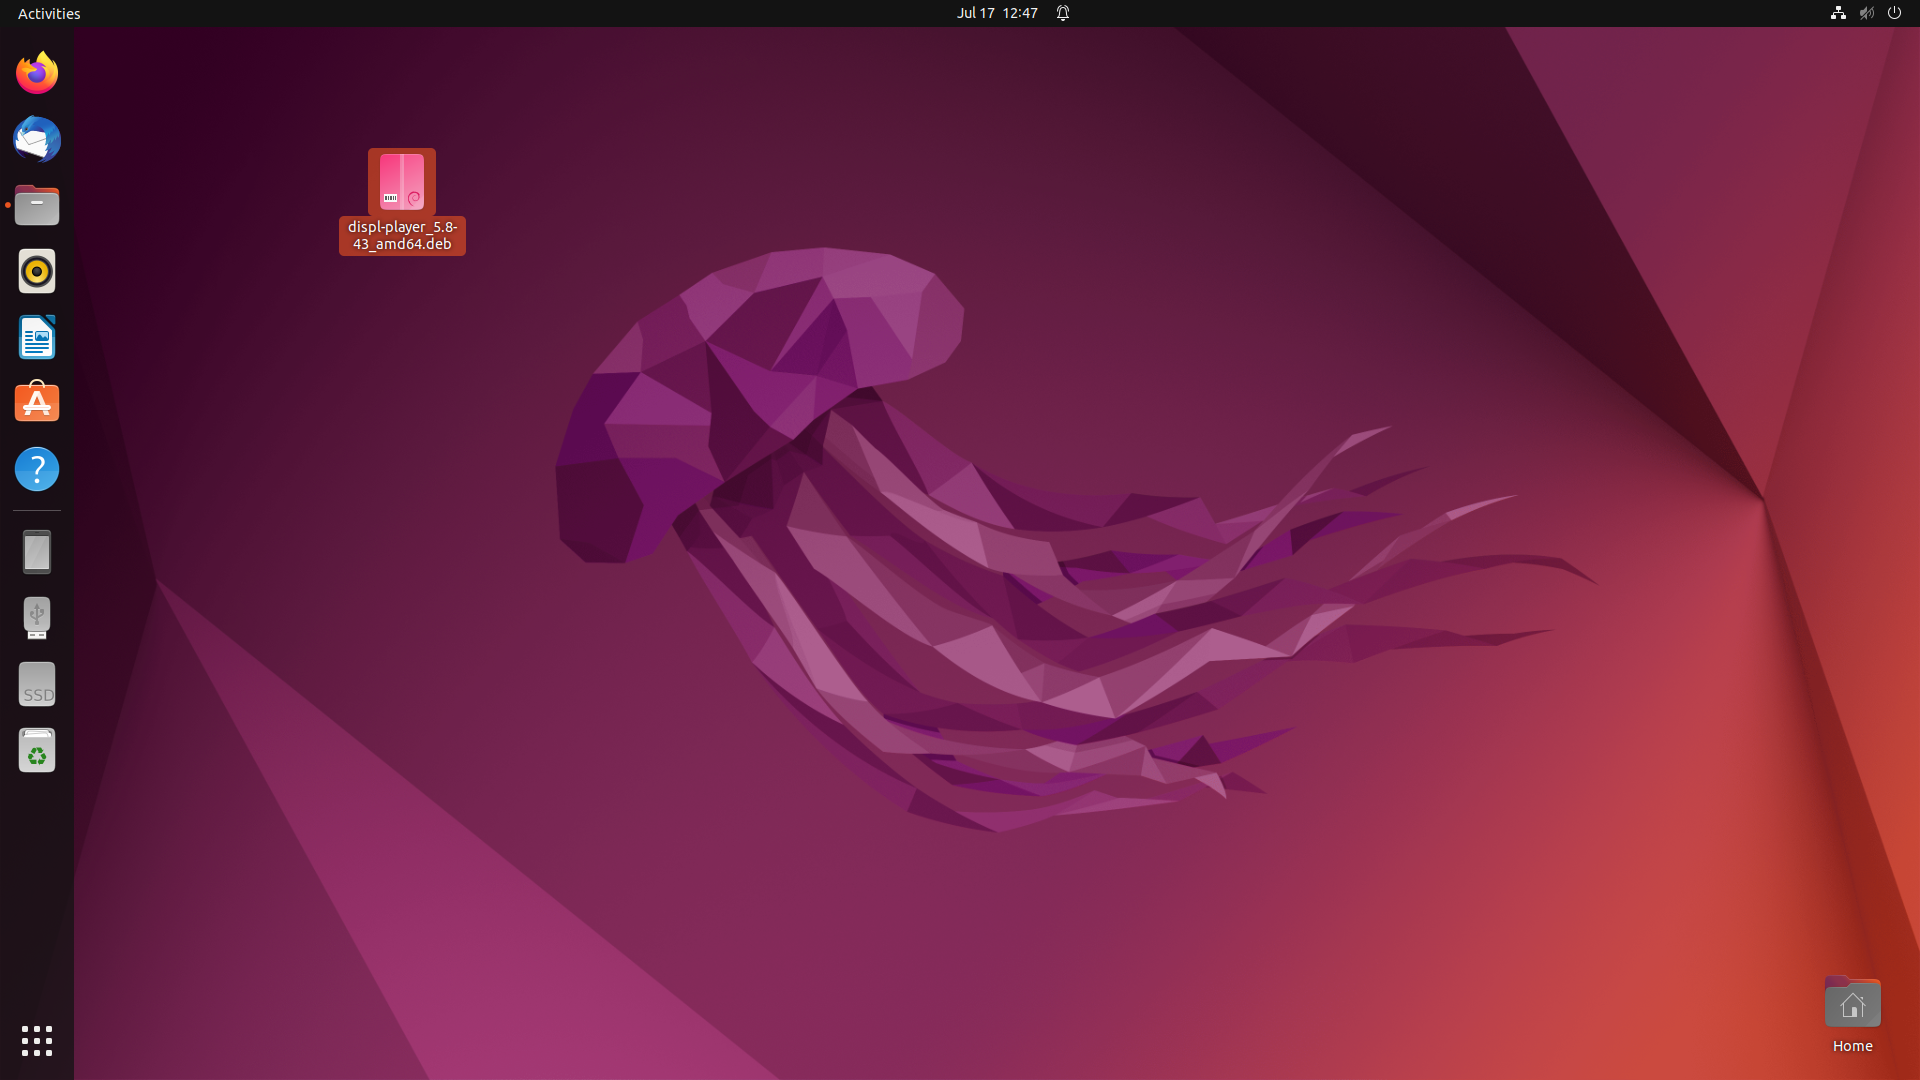The width and height of the screenshot is (1920, 1080).
Task: Open LibreOffice Writer
Action: click(x=37, y=338)
